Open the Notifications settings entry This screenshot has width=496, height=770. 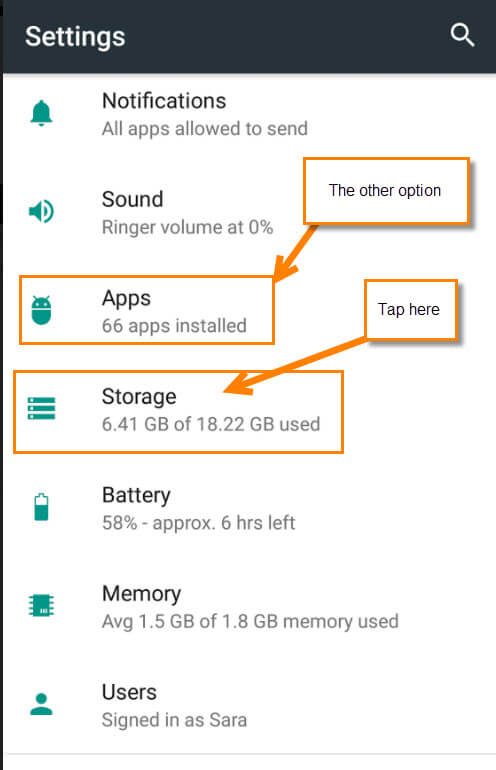[249, 114]
